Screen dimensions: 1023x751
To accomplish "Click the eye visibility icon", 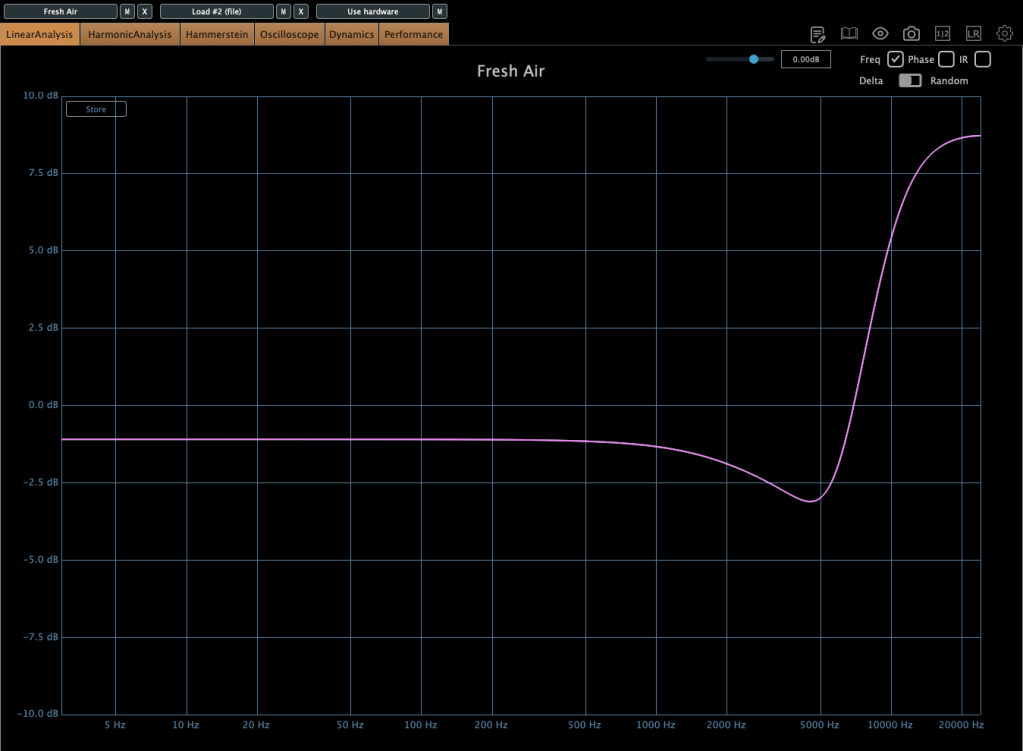I will tap(880, 34).
